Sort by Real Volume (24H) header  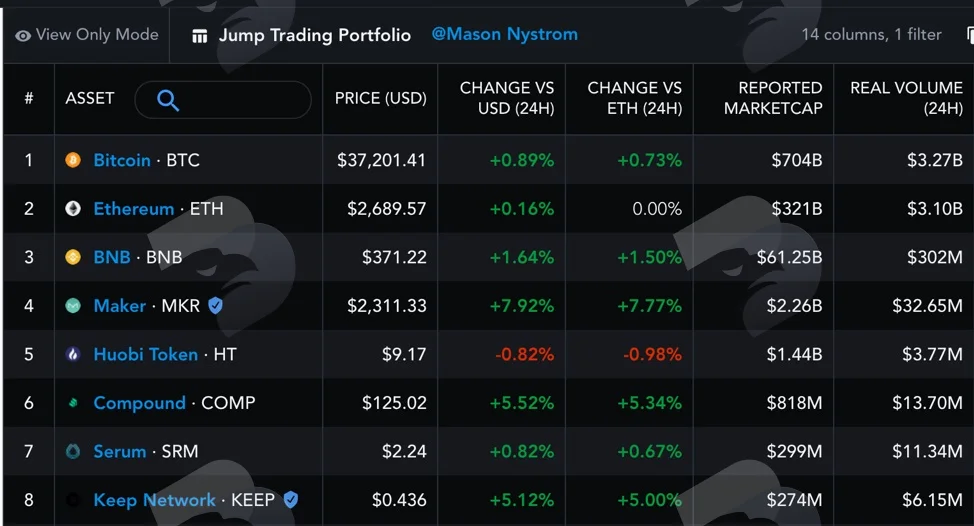point(906,98)
